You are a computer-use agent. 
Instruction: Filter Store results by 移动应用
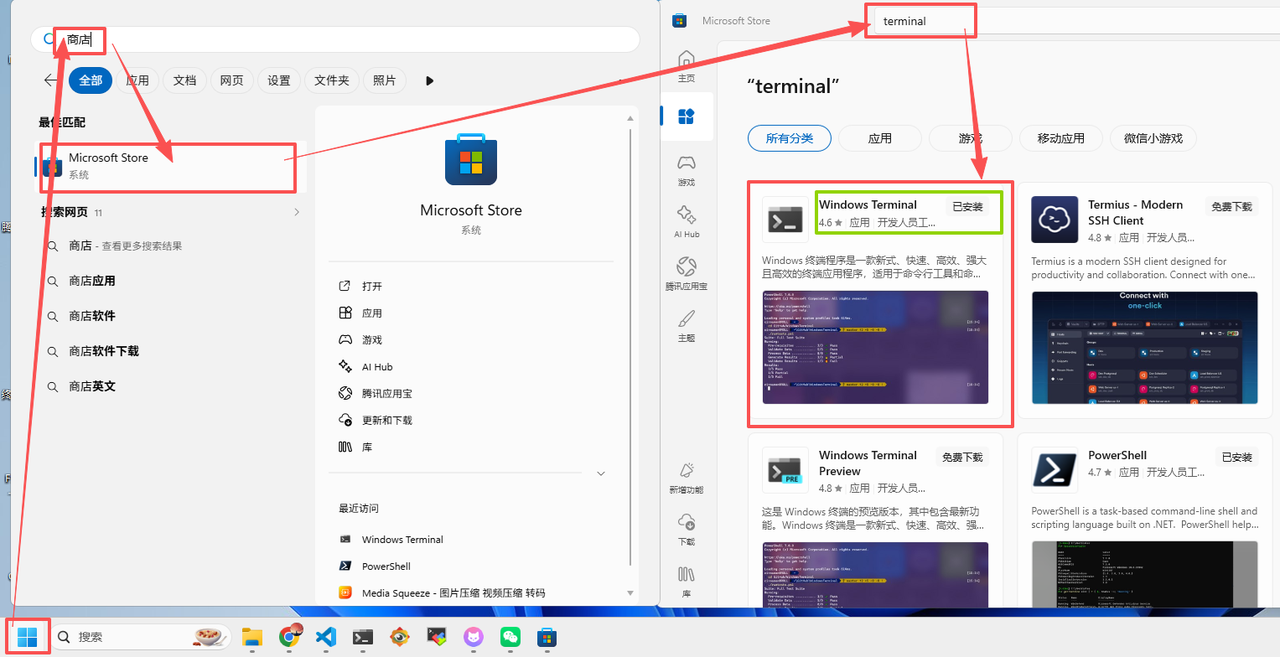pos(1061,138)
